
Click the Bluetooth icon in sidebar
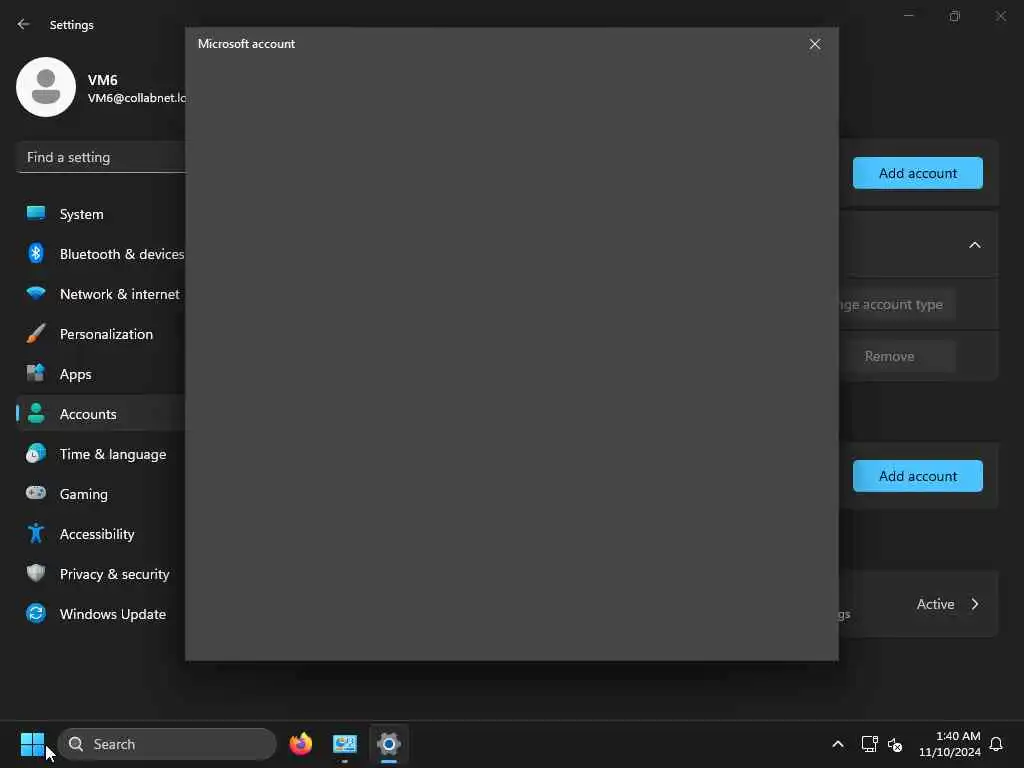click(36, 253)
